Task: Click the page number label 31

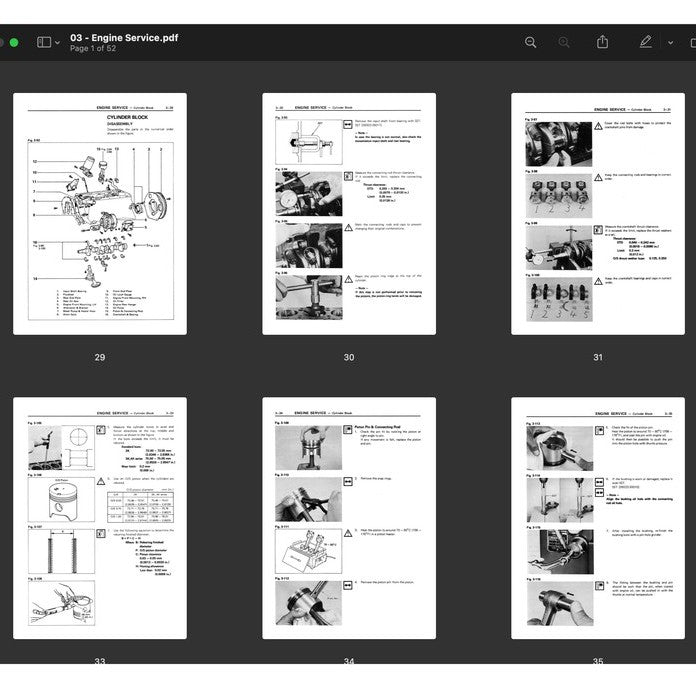Action: 597,357
